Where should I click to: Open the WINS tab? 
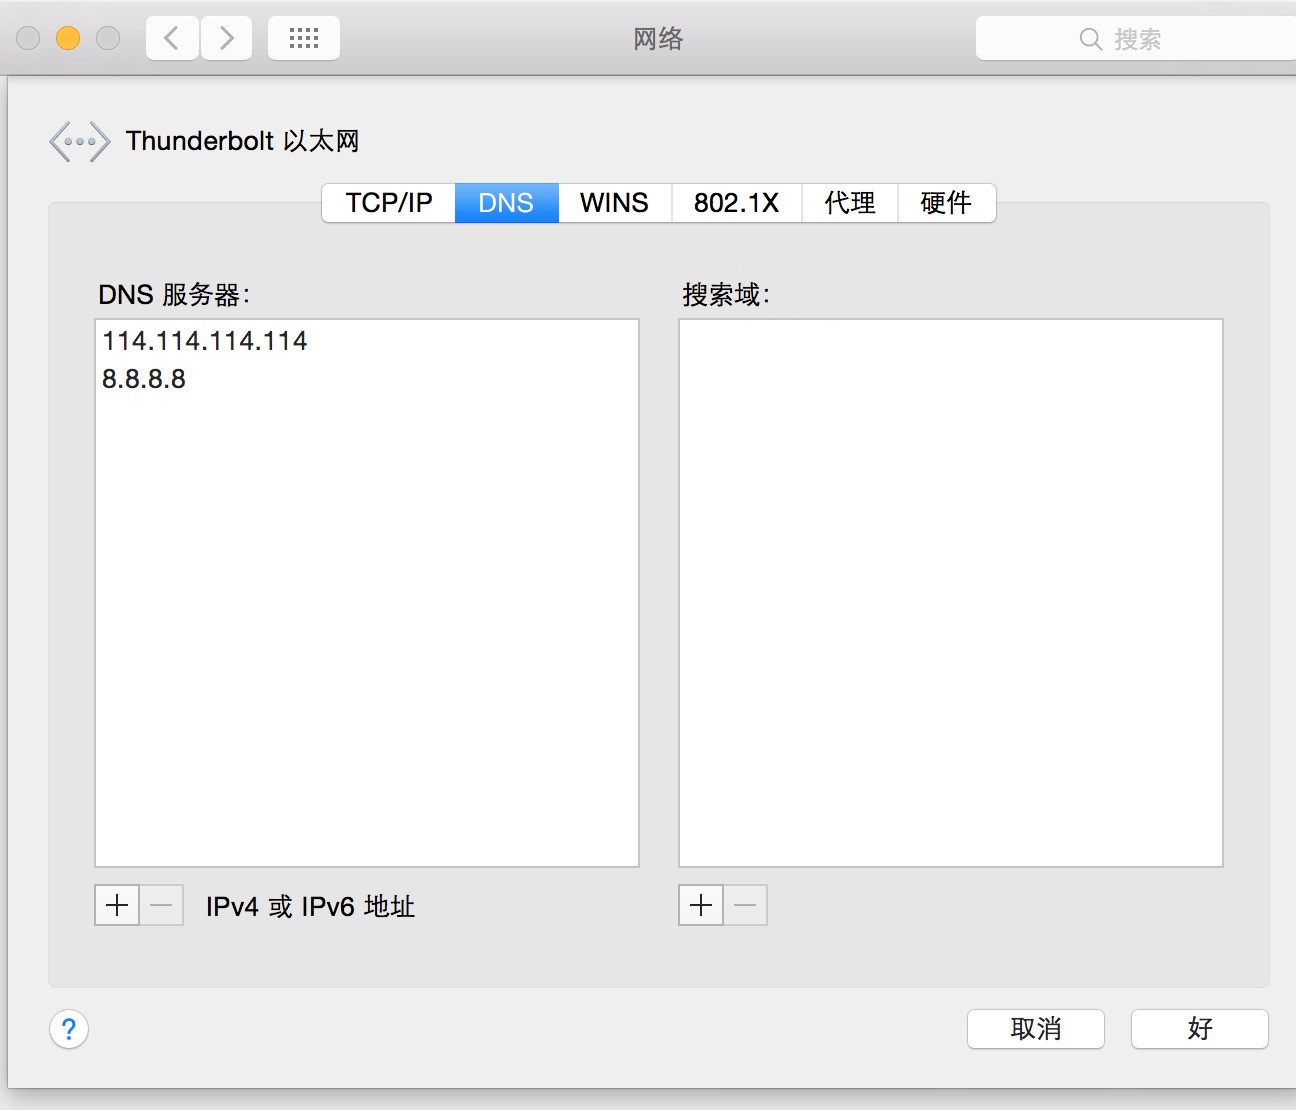tap(614, 203)
